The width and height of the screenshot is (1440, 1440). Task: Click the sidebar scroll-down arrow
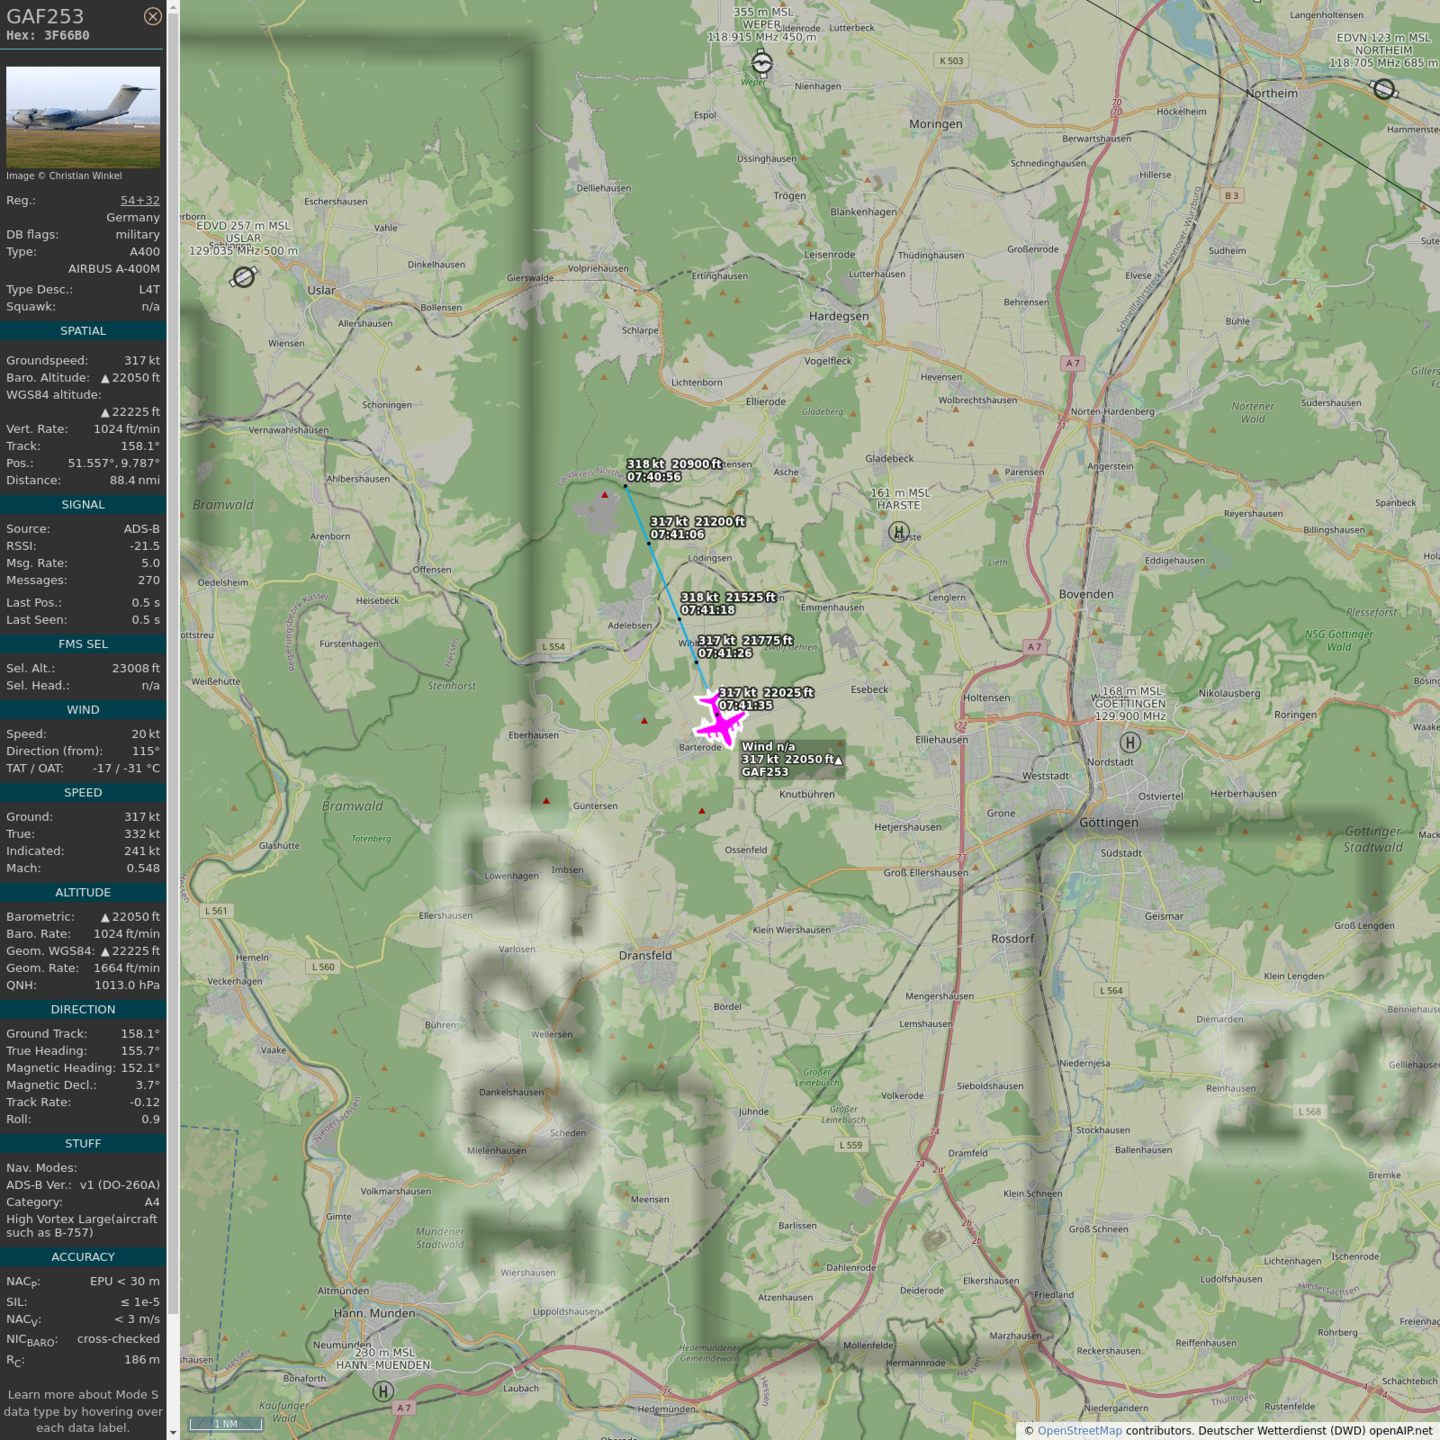173,1432
